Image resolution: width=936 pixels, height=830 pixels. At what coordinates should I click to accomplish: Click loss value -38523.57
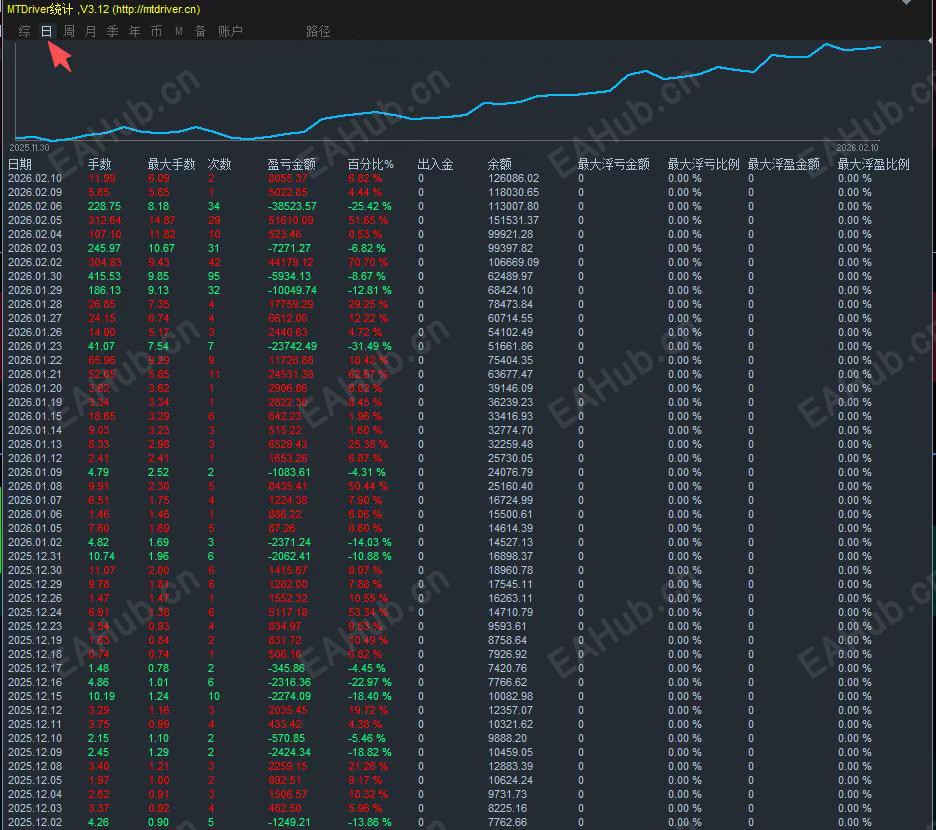[x=292, y=206]
